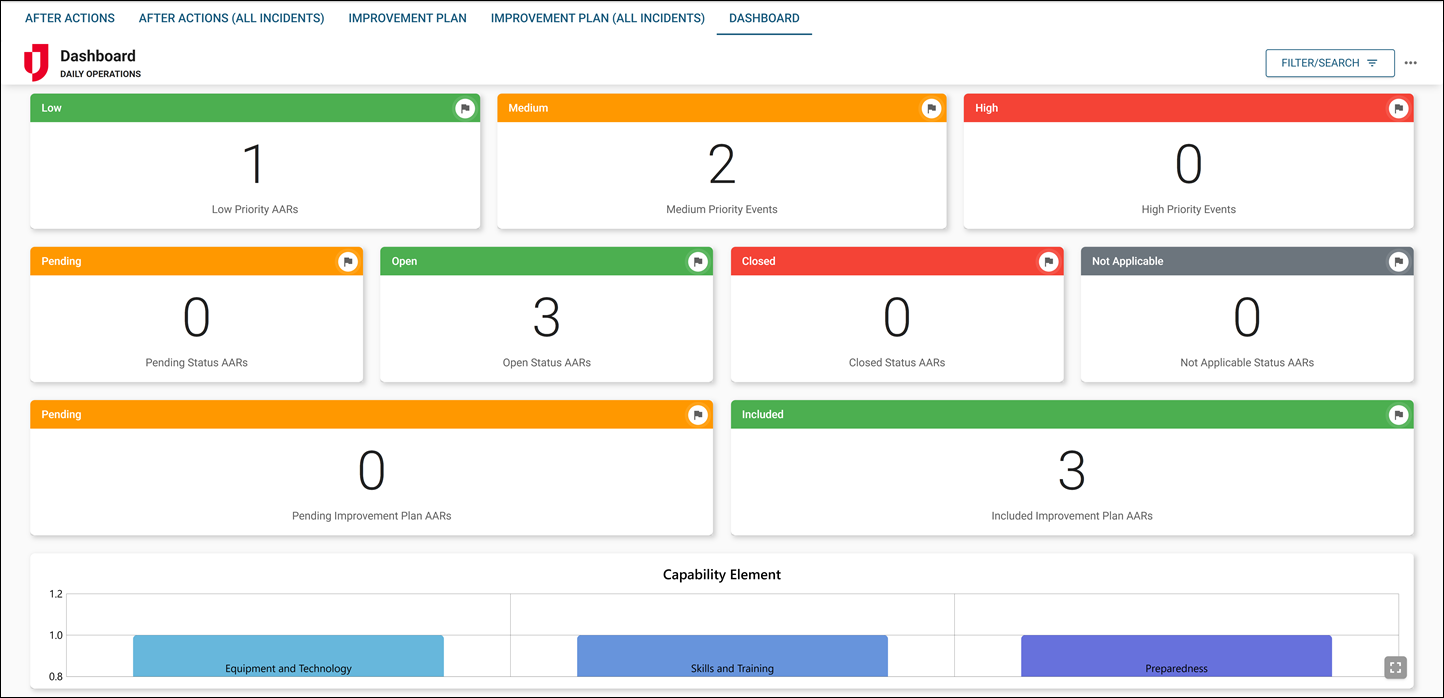This screenshot has width=1444, height=698.
Task: Open the ellipsis overflow menu
Action: tap(1411, 62)
